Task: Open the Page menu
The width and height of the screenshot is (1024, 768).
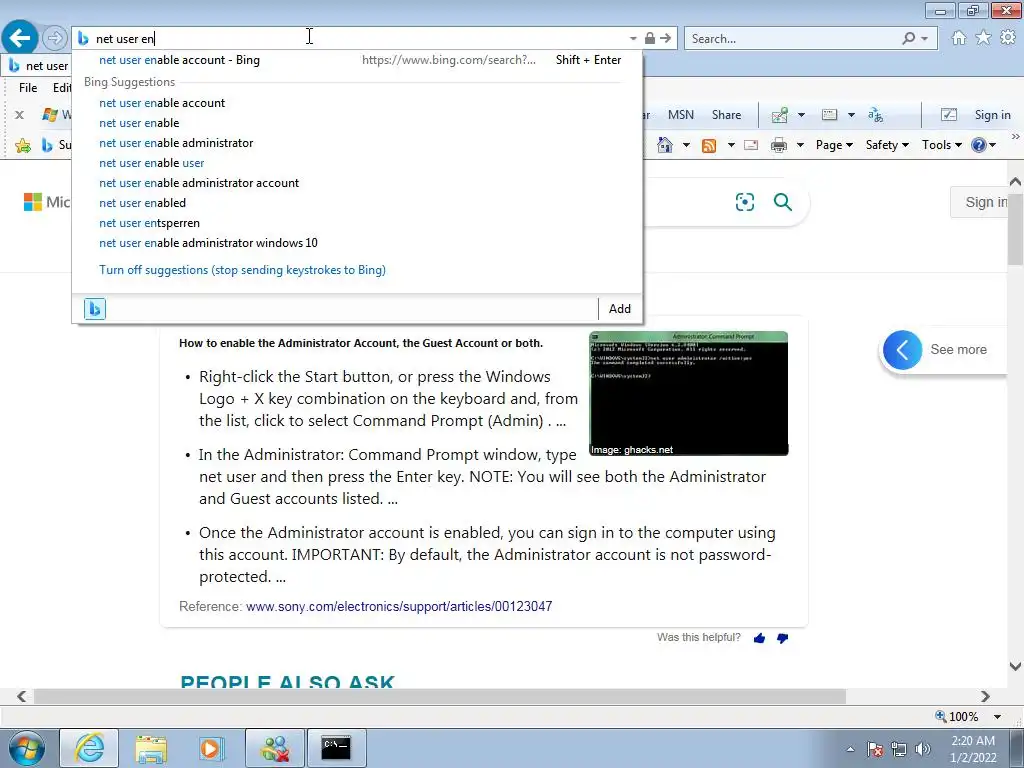Action: pos(834,145)
